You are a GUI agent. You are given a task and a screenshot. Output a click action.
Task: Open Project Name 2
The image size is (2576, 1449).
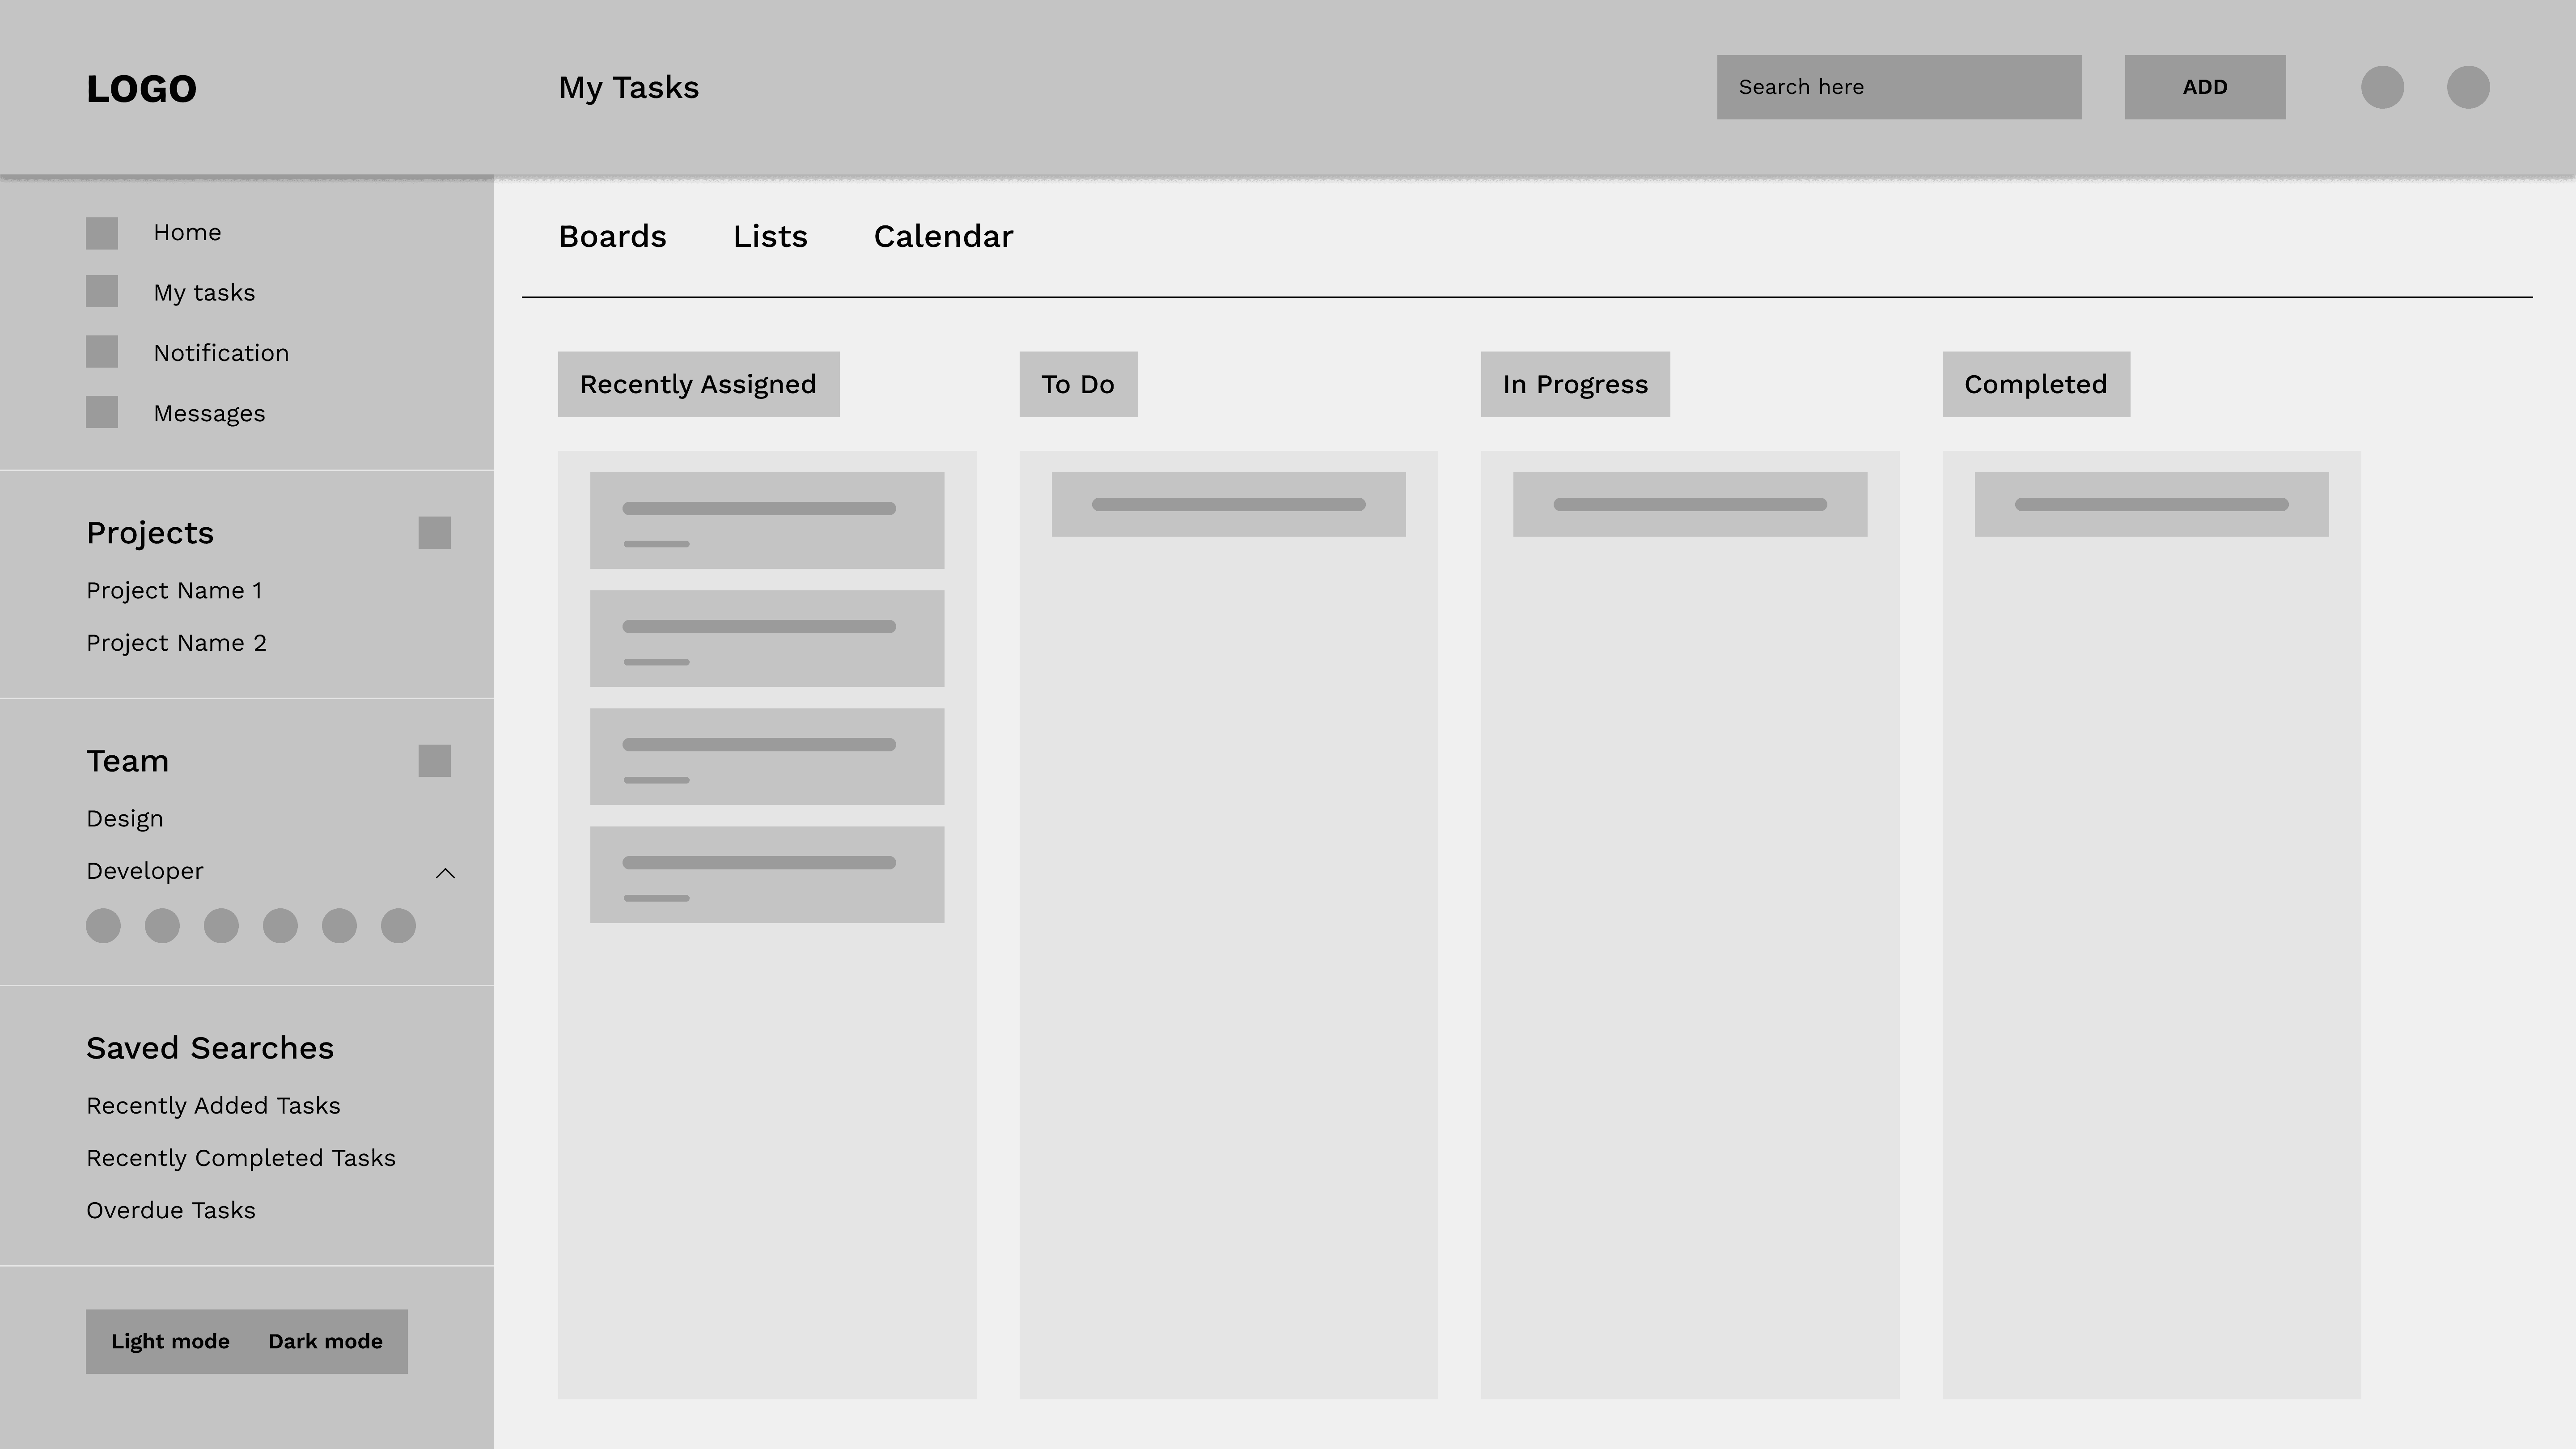(176, 643)
